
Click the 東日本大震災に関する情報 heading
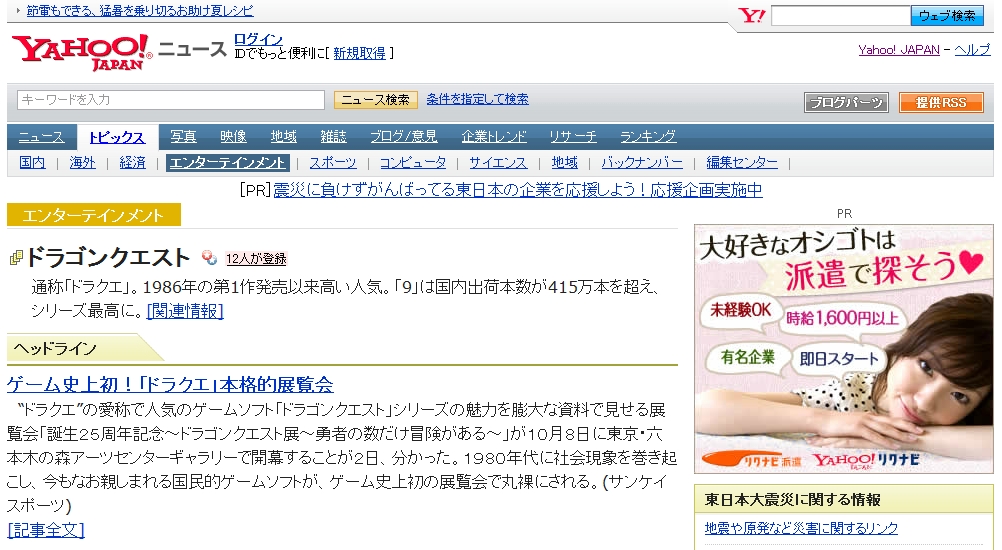[792, 500]
